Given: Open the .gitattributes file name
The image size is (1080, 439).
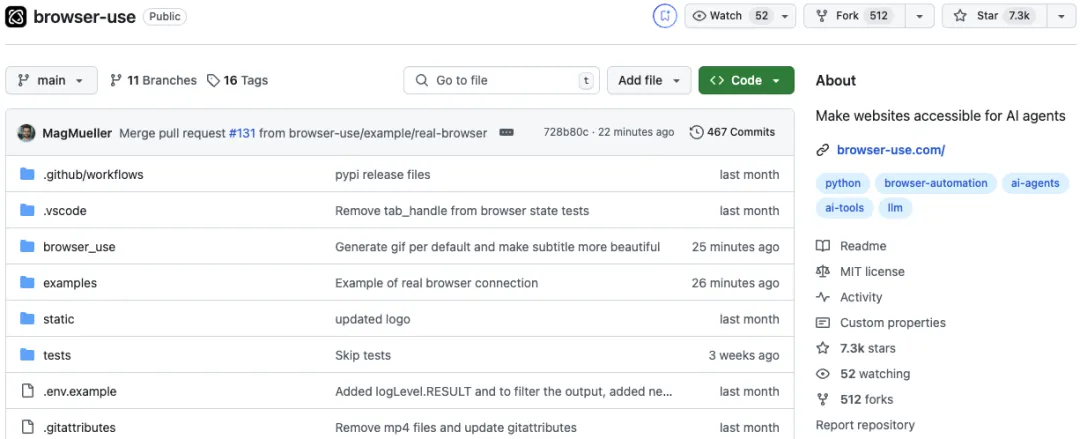Looking at the screenshot, I should [79, 427].
